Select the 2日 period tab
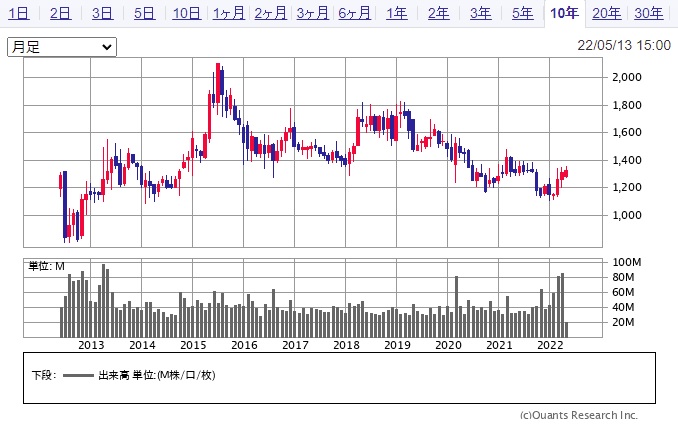This screenshot has height=425, width=678. pyautogui.click(x=61, y=13)
